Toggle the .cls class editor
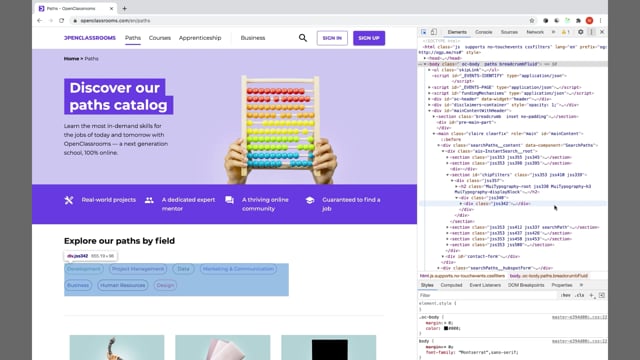Screen dimensions: 640x360 pos(580,295)
